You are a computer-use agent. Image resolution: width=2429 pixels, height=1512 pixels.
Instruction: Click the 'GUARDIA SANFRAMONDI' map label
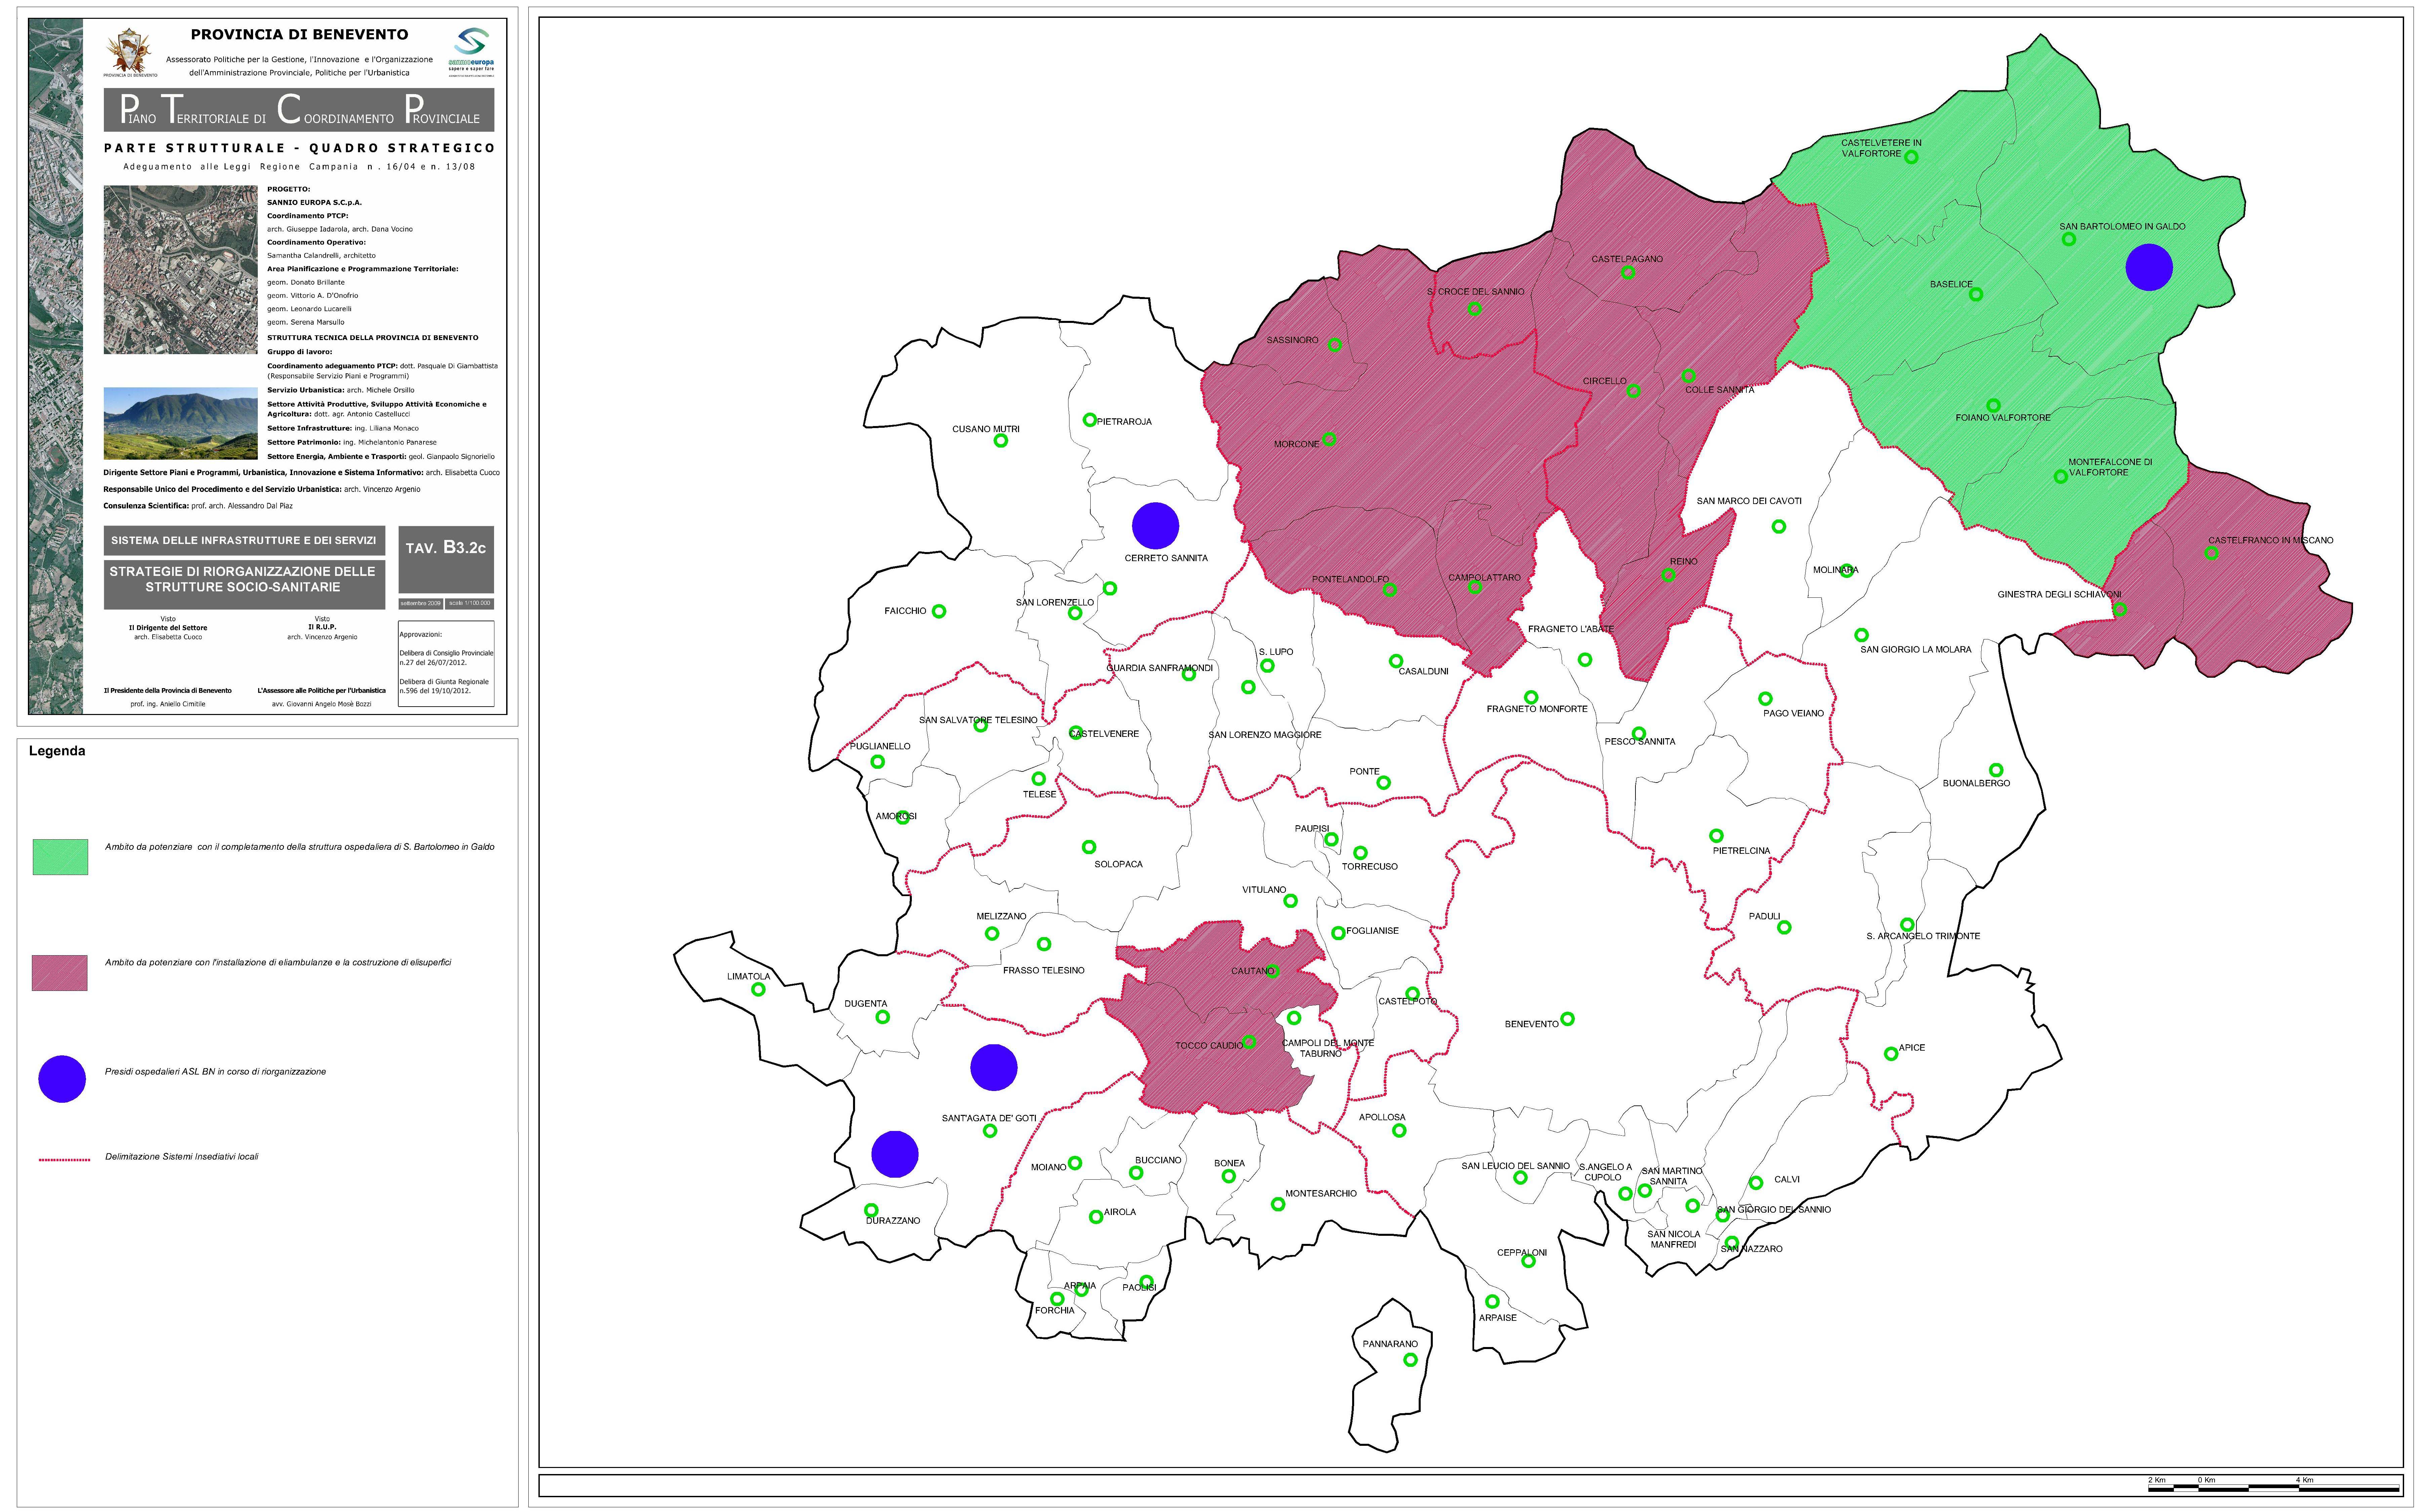1159,668
